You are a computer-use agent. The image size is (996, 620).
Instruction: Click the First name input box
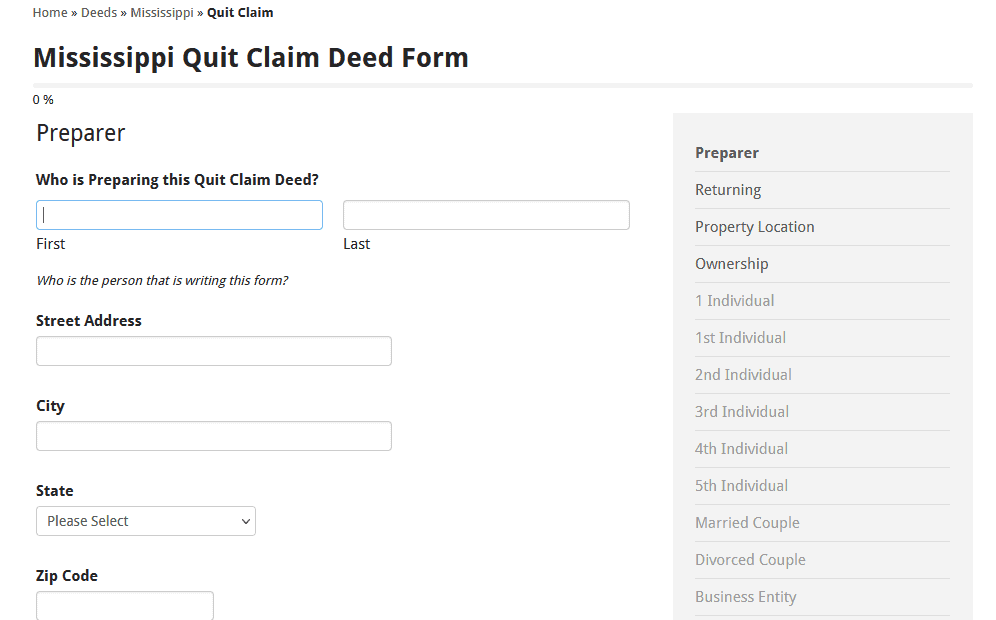pyautogui.click(x=179, y=214)
